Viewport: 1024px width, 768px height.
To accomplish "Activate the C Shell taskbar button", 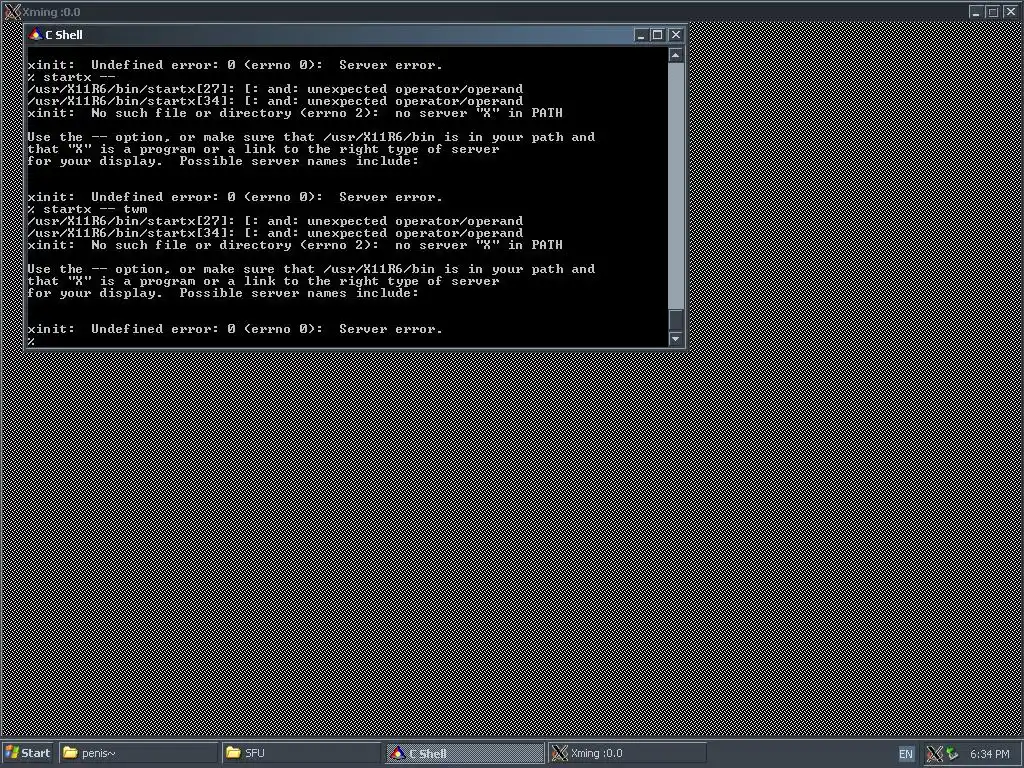I will (464, 753).
